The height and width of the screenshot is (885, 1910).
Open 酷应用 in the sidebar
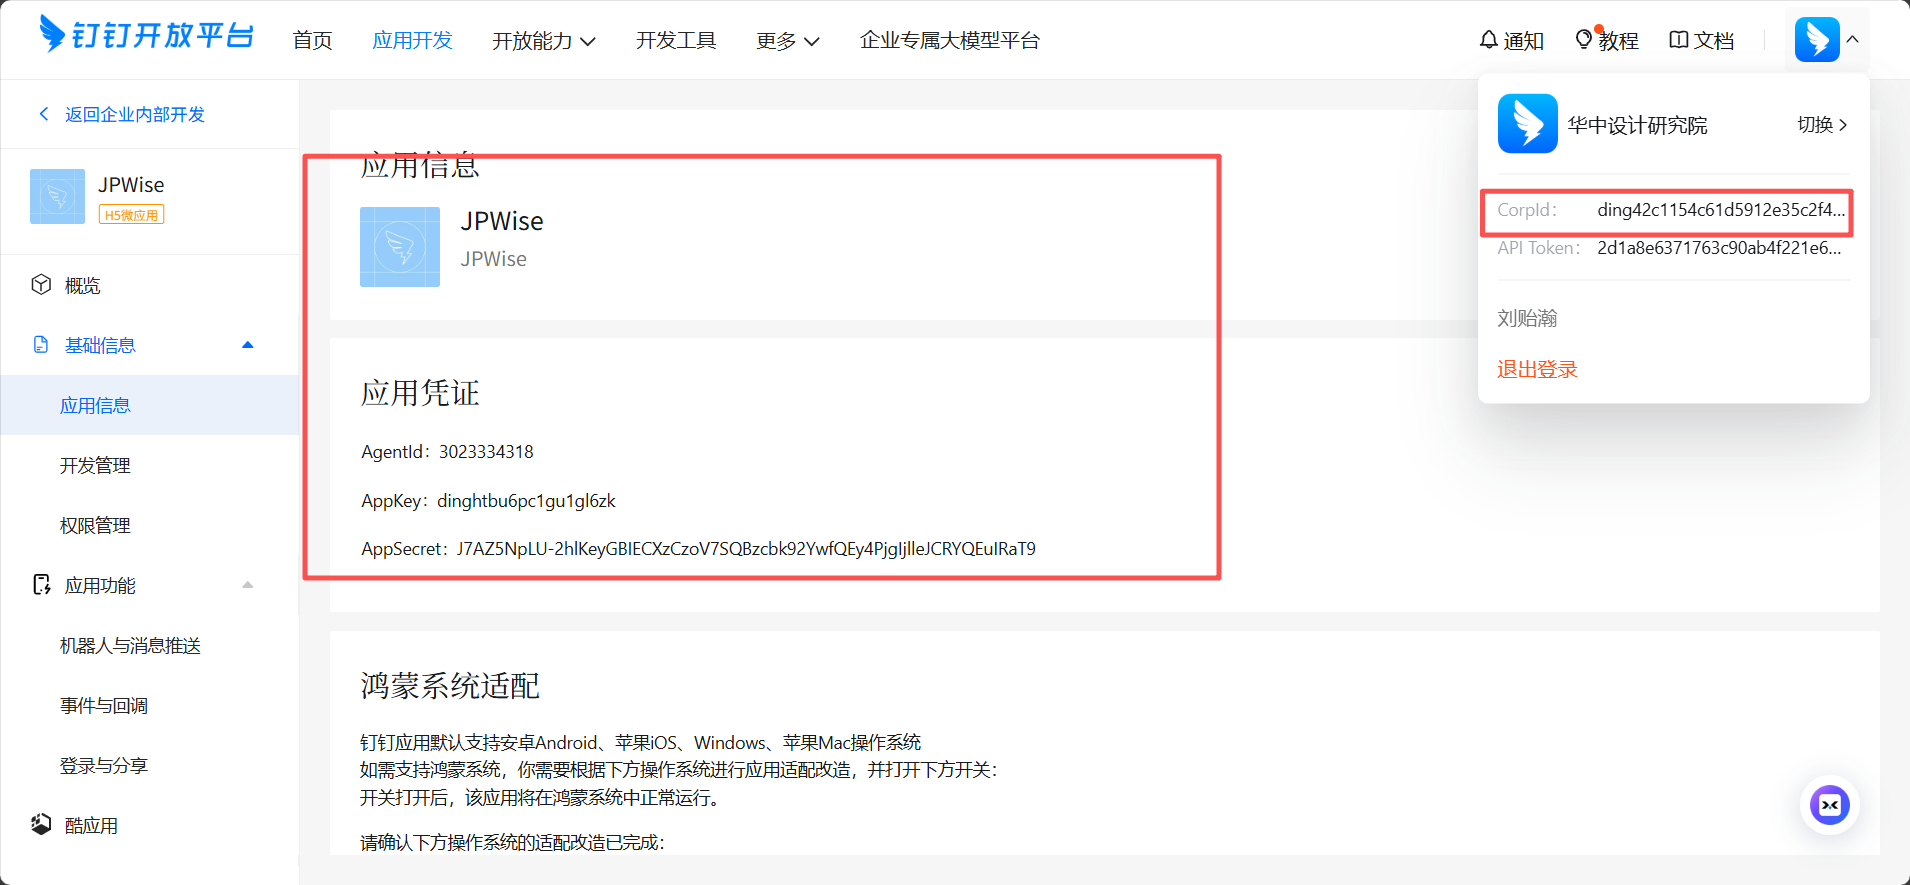[91, 825]
